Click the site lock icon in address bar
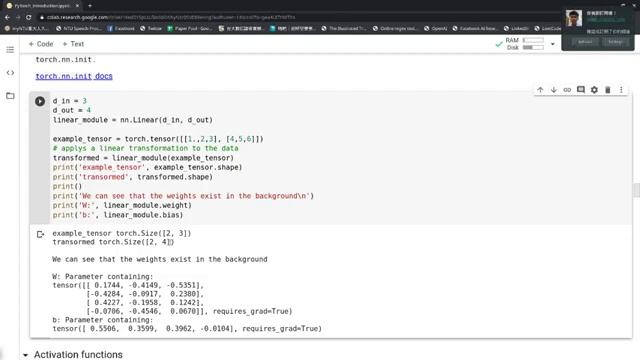Image resolution: width=640 pixels, height=360 pixels. [42, 17]
